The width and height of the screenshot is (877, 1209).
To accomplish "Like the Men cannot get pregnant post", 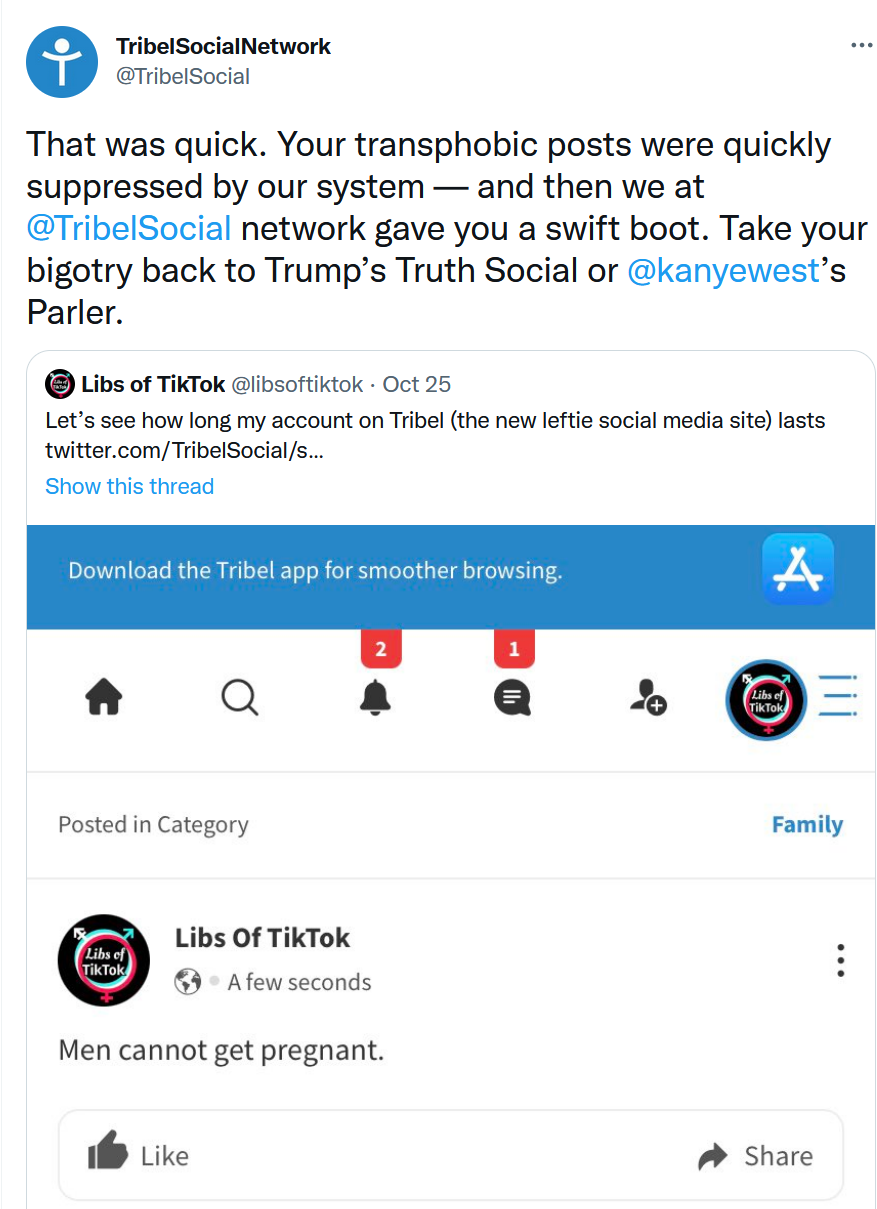I will pyautogui.click(x=139, y=1156).
